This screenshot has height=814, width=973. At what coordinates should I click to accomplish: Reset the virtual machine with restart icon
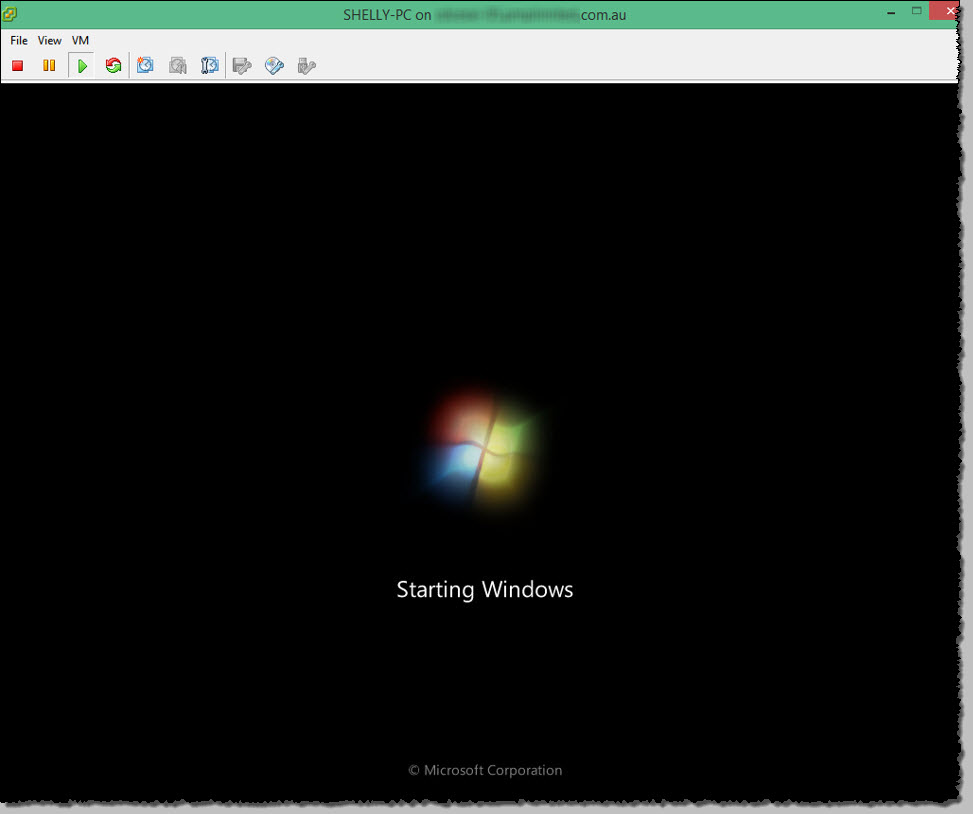point(114,65)
